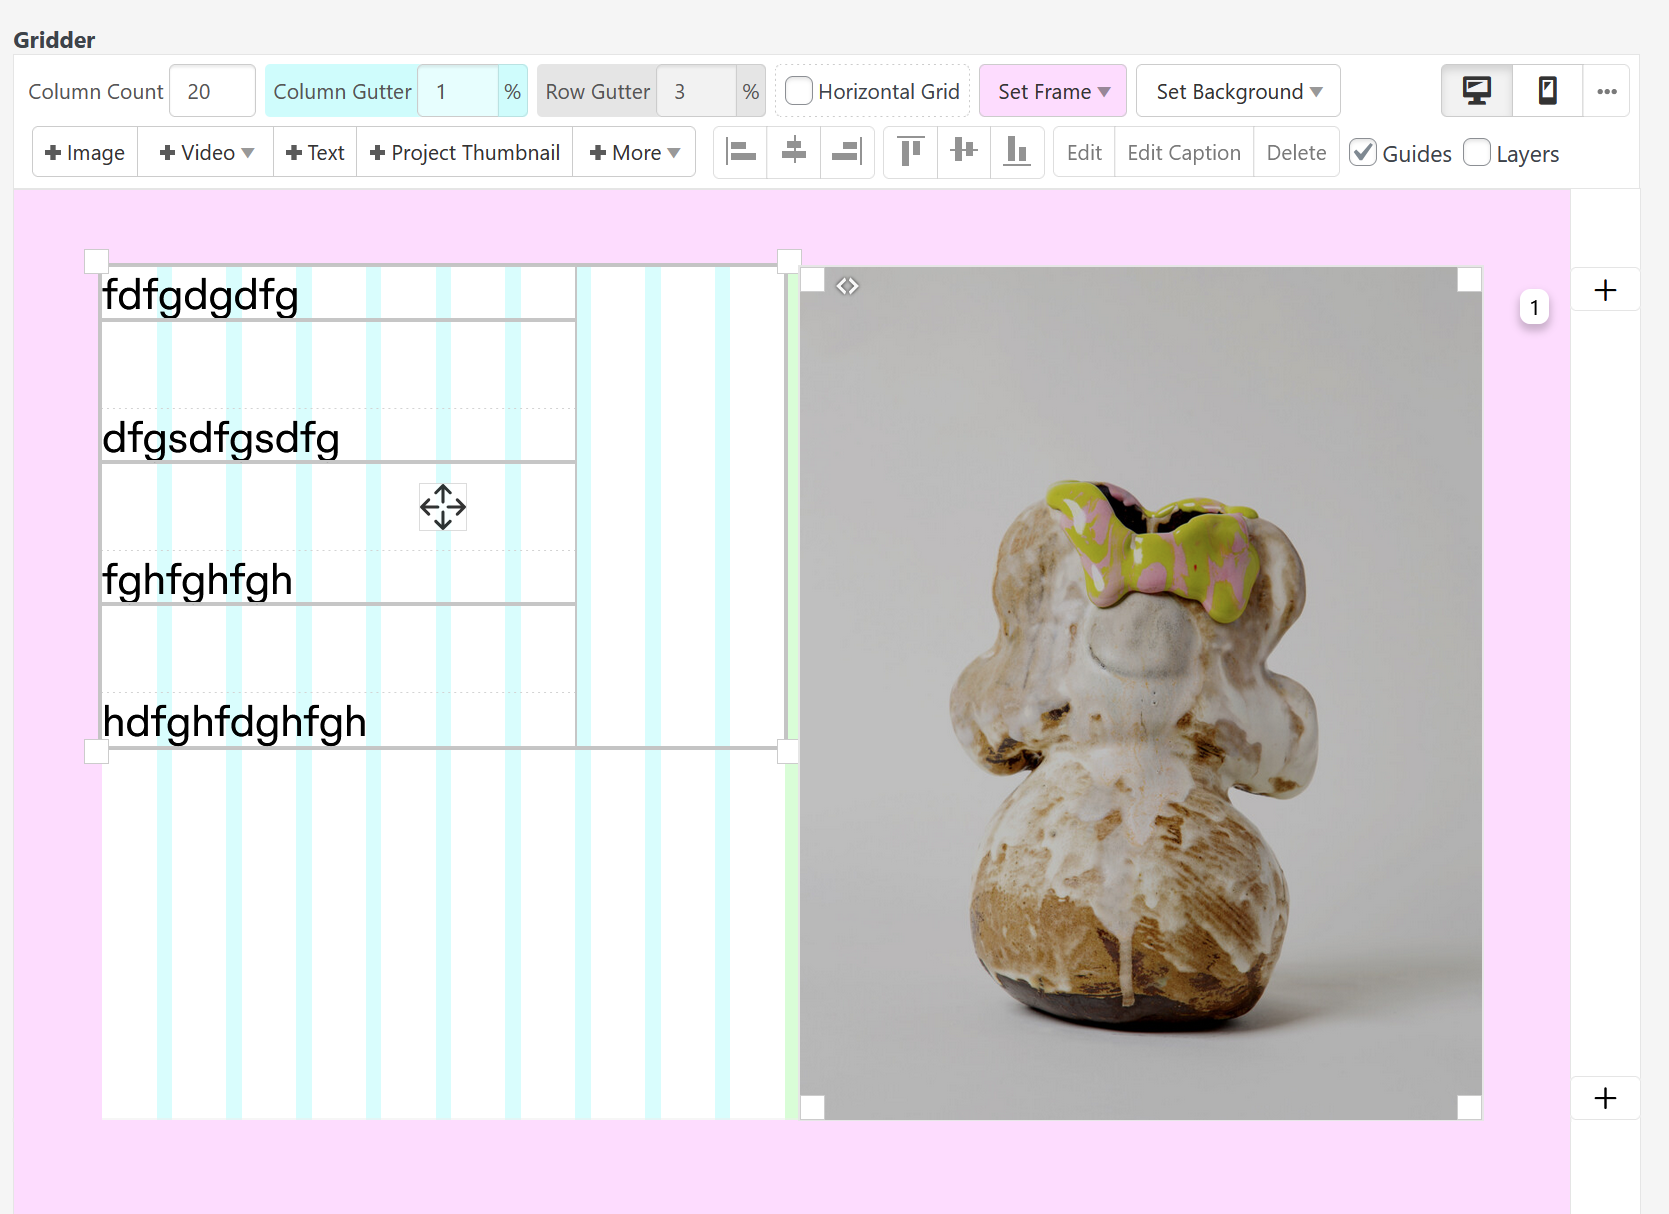
Task: Set the Row Gutter percentage field
Action: pos(695,90)
